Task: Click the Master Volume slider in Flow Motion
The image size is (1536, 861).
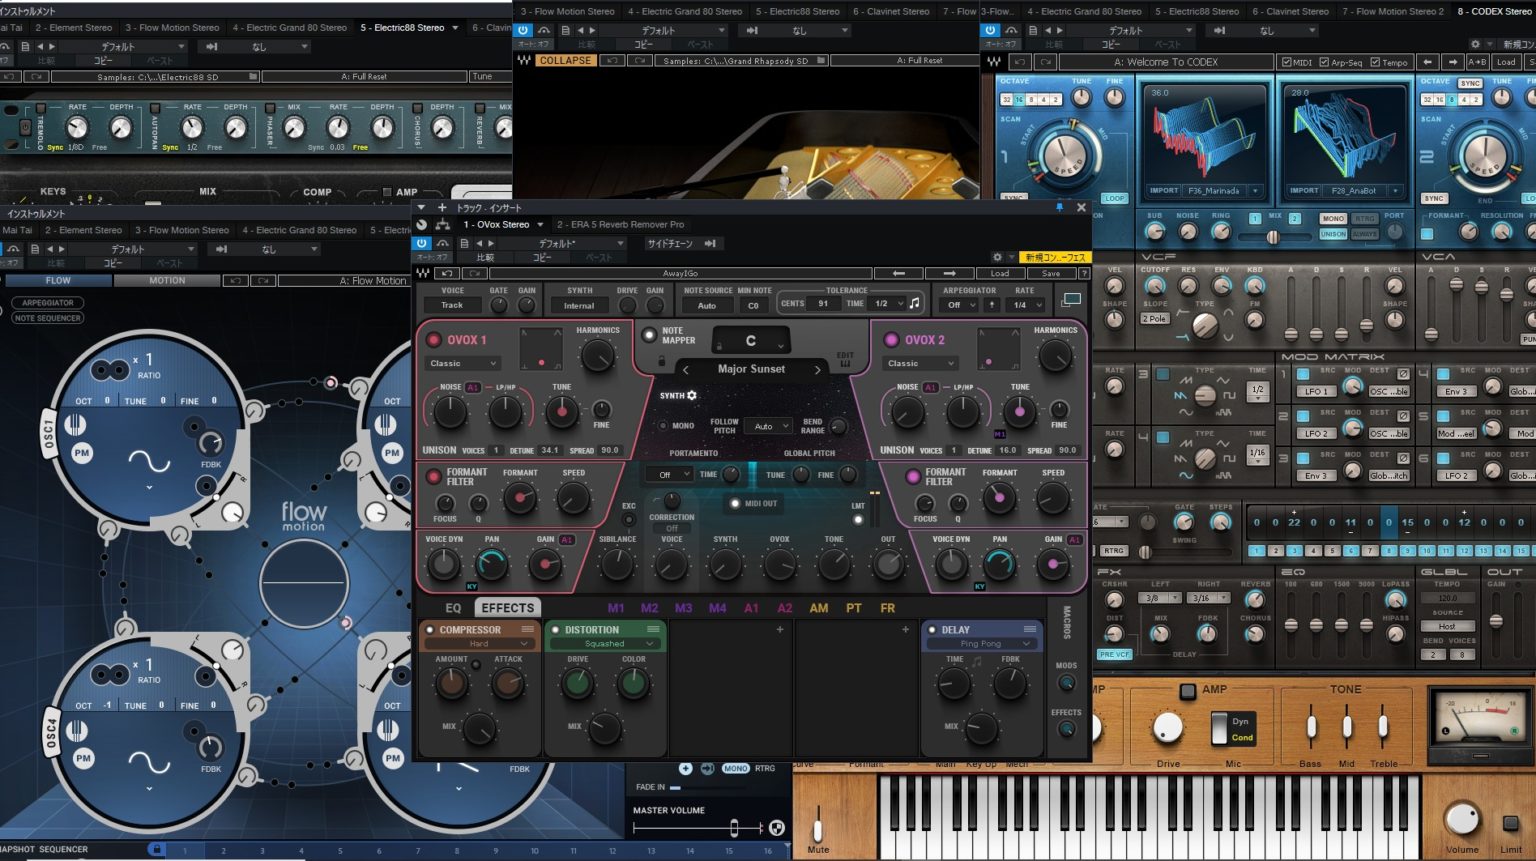Action: 733,827
